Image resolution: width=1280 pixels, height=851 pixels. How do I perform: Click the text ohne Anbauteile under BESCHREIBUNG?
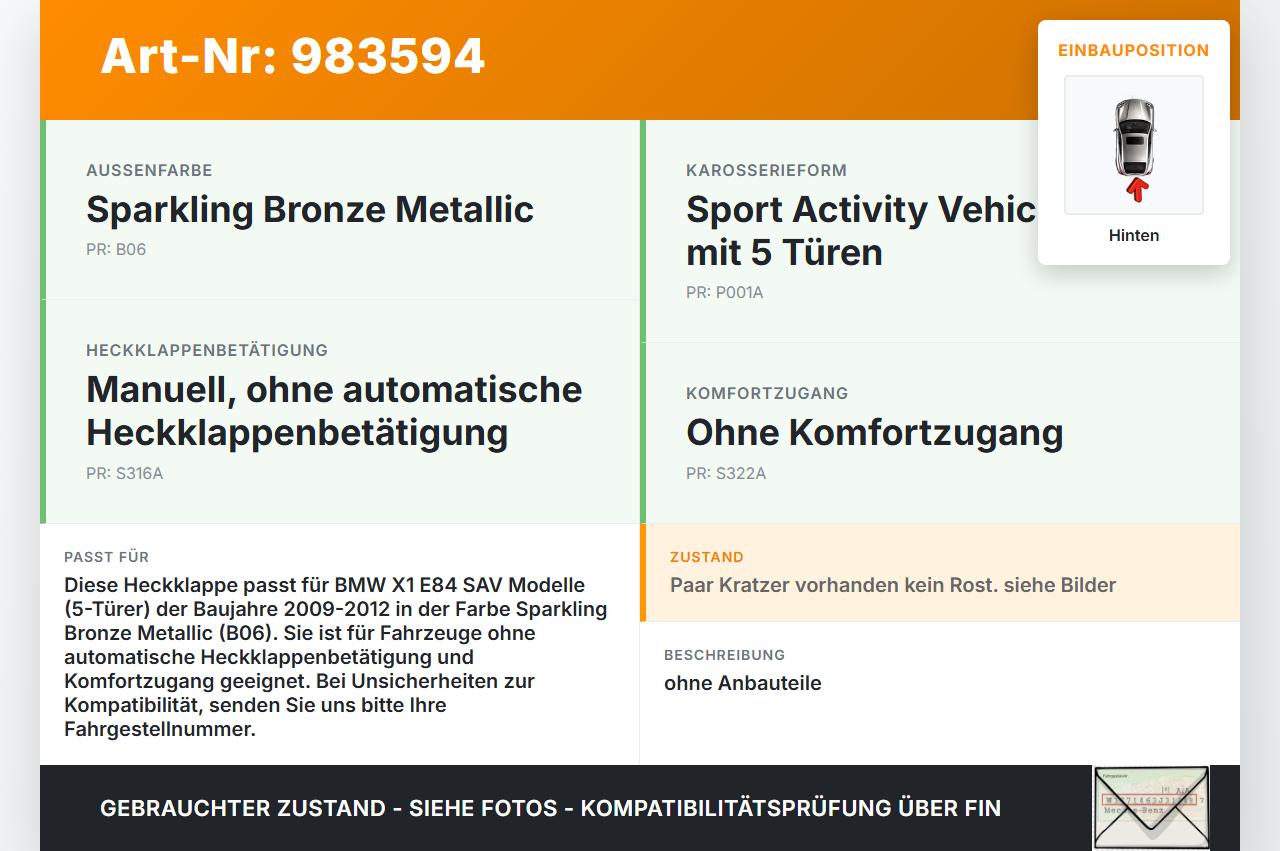pyautogui.click(x=743, y=683)
